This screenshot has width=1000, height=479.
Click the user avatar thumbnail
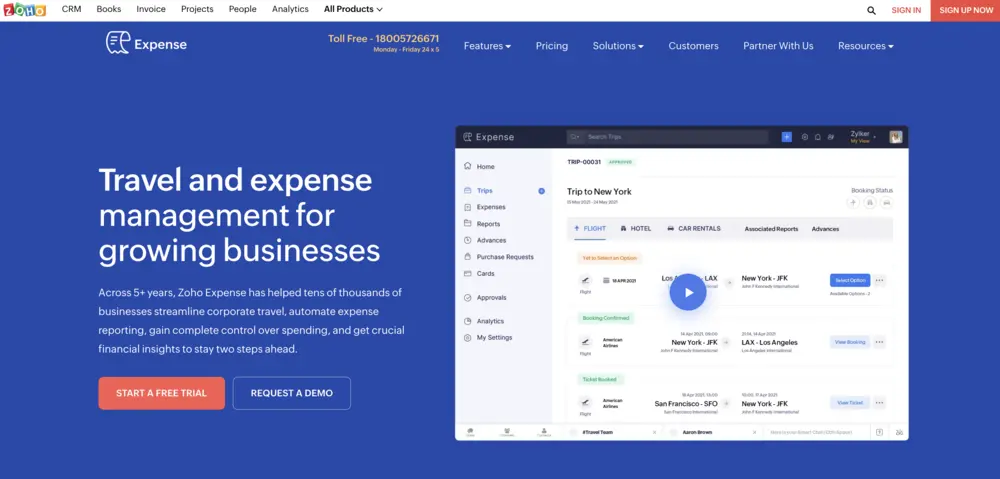[x=895, y=136]
